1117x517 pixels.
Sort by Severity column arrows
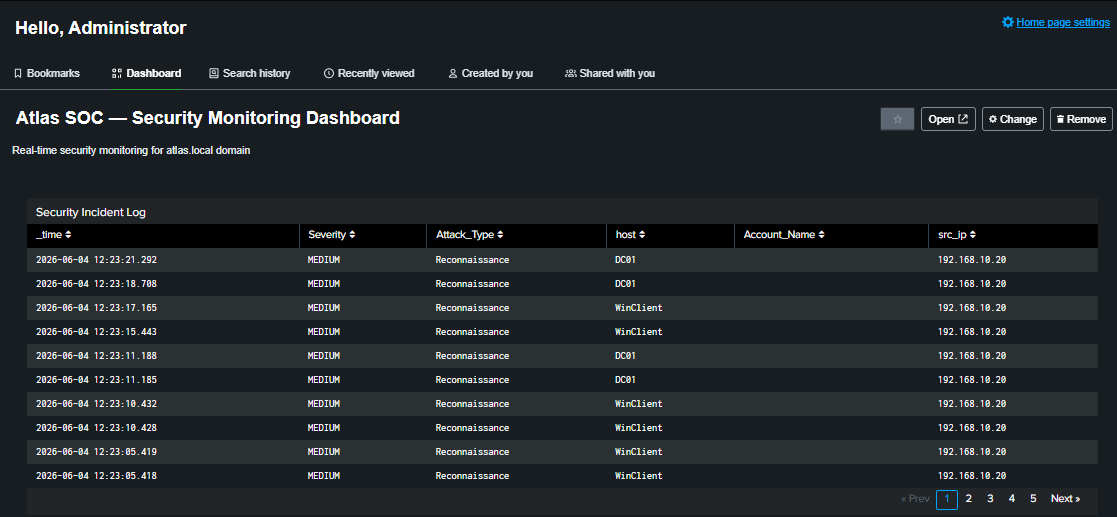tap(352, 234)
